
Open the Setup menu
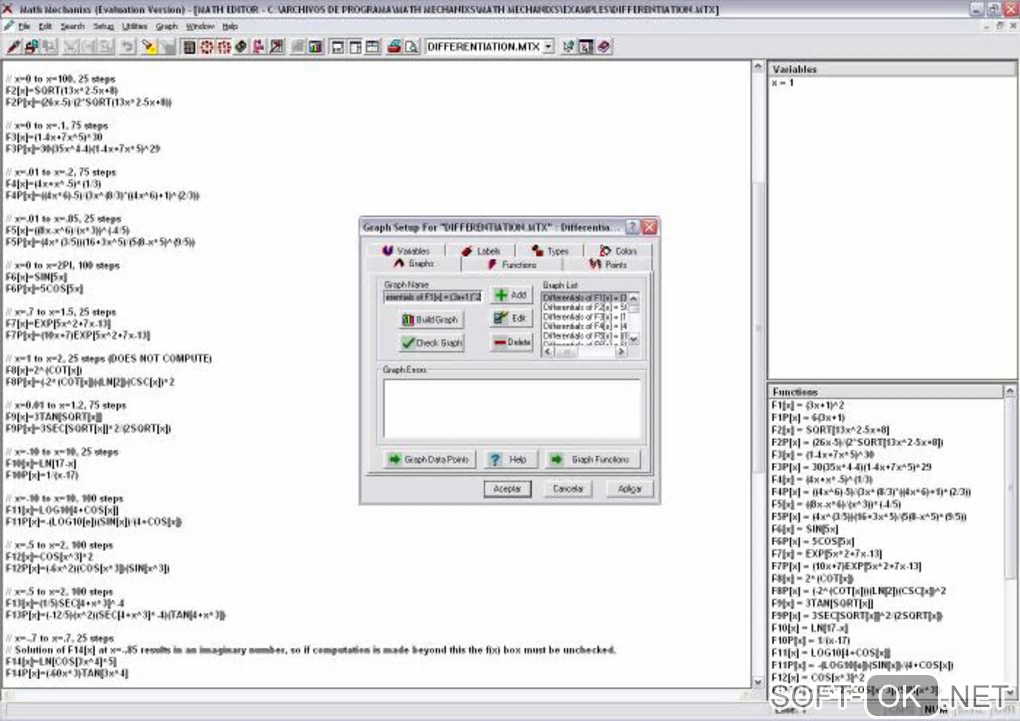(x=103, y=27)
